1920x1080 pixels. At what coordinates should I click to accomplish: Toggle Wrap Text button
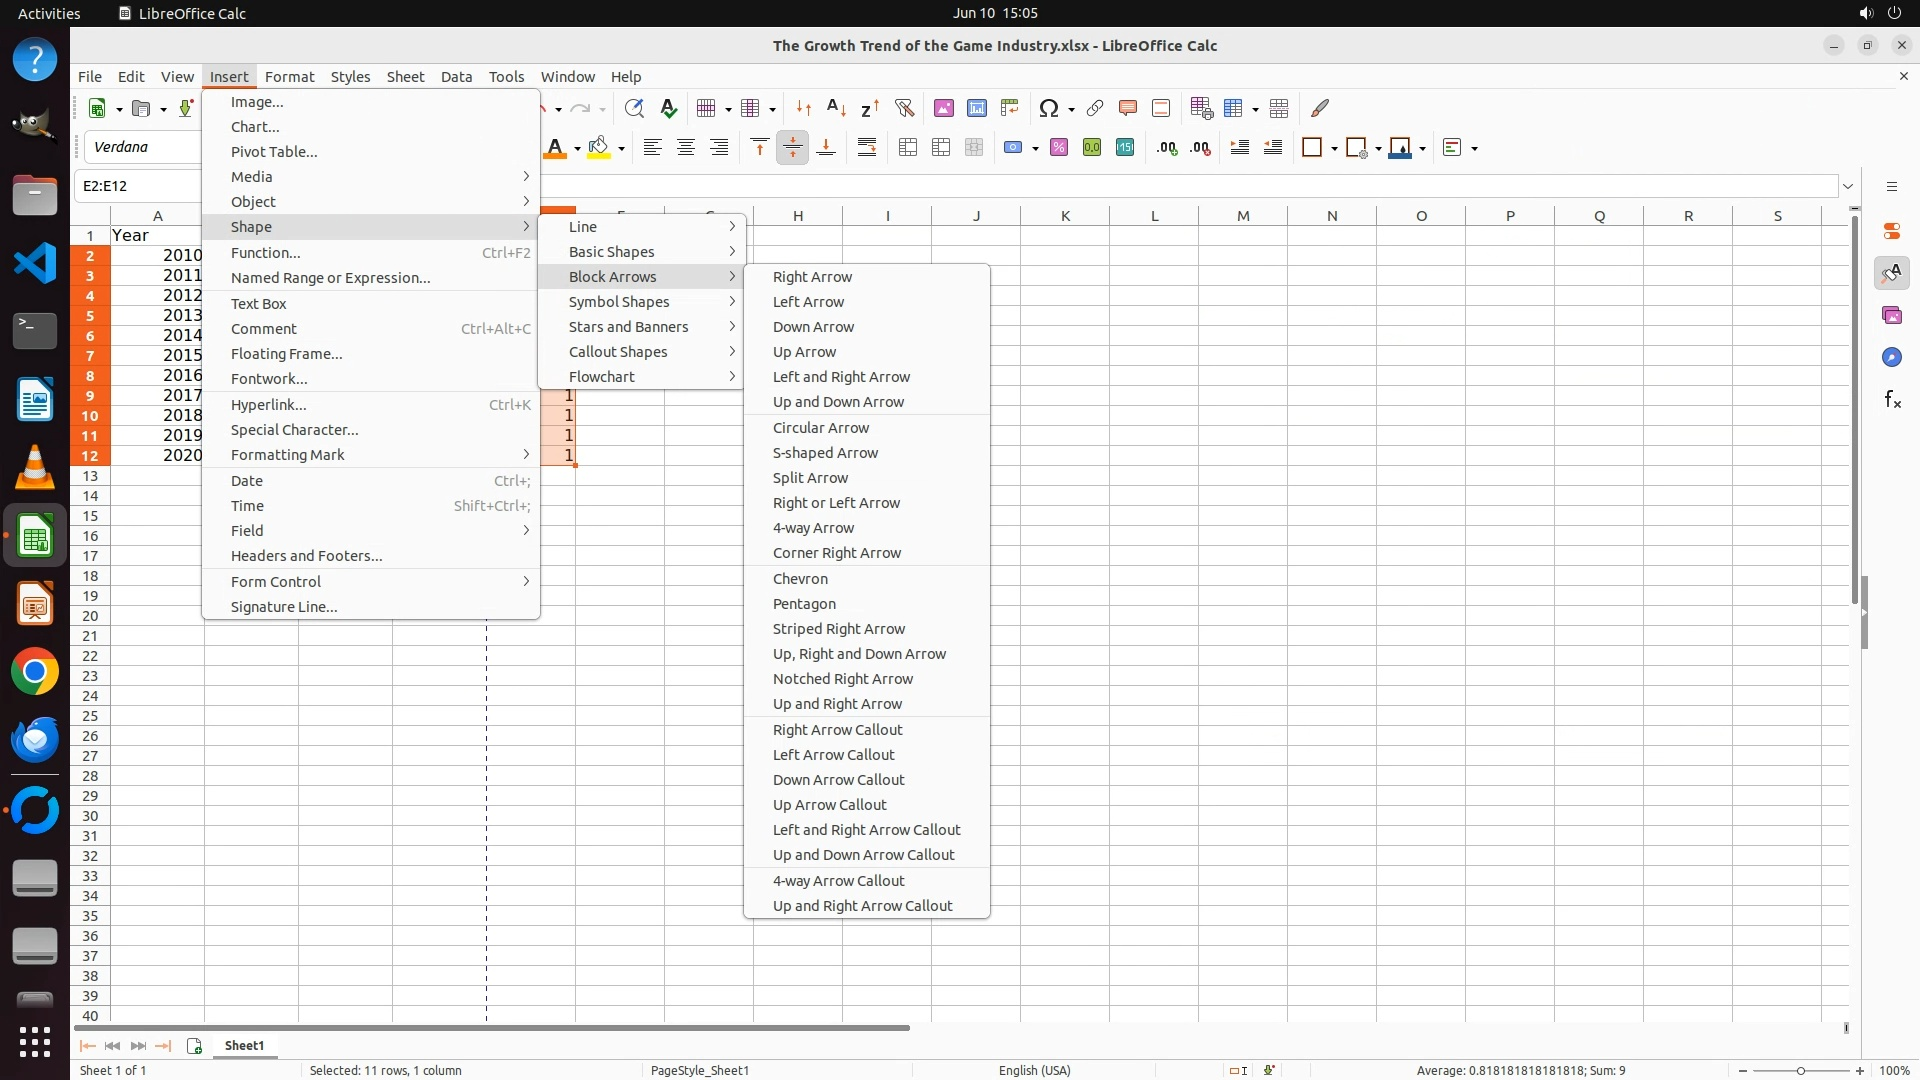tap(866, 148)
